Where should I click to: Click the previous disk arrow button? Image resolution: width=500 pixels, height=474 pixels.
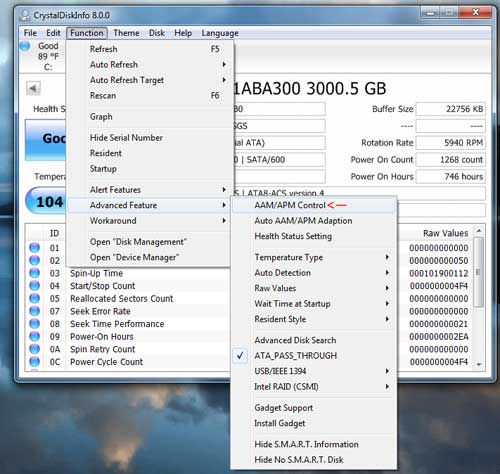[x=33, y=88]
